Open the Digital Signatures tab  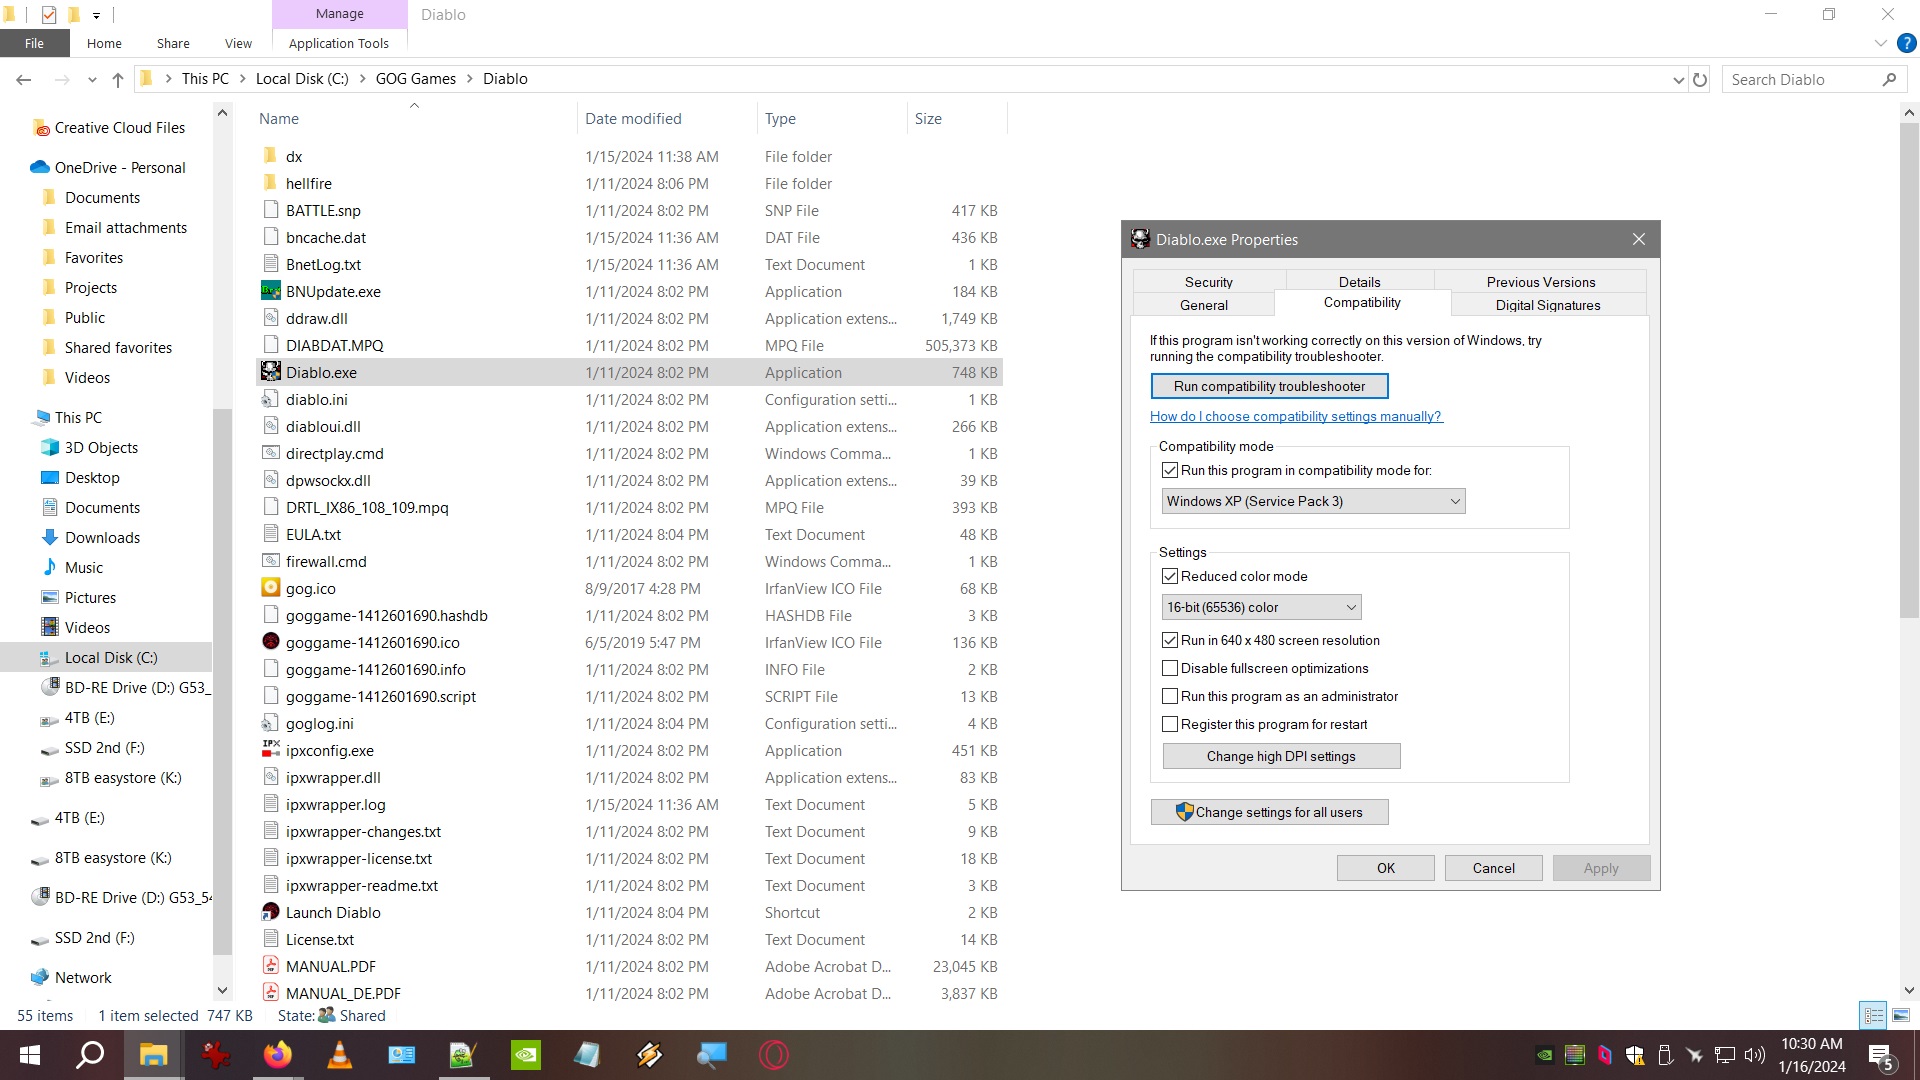pos(1548,305)
